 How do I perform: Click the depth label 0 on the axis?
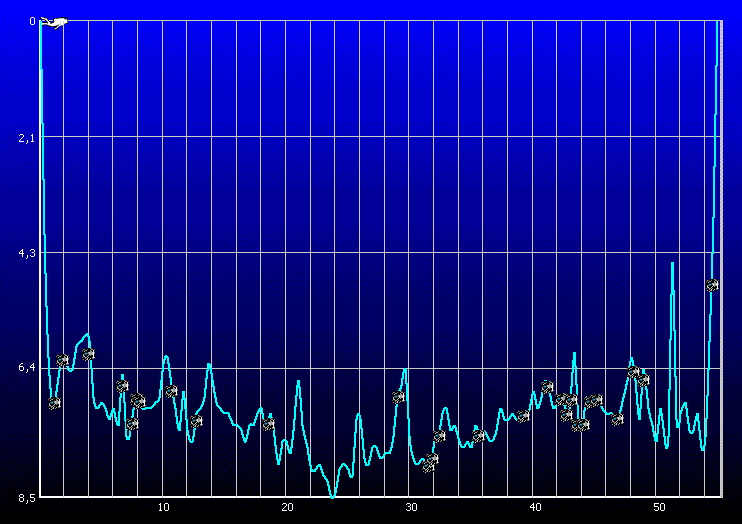tap(32, 21)
